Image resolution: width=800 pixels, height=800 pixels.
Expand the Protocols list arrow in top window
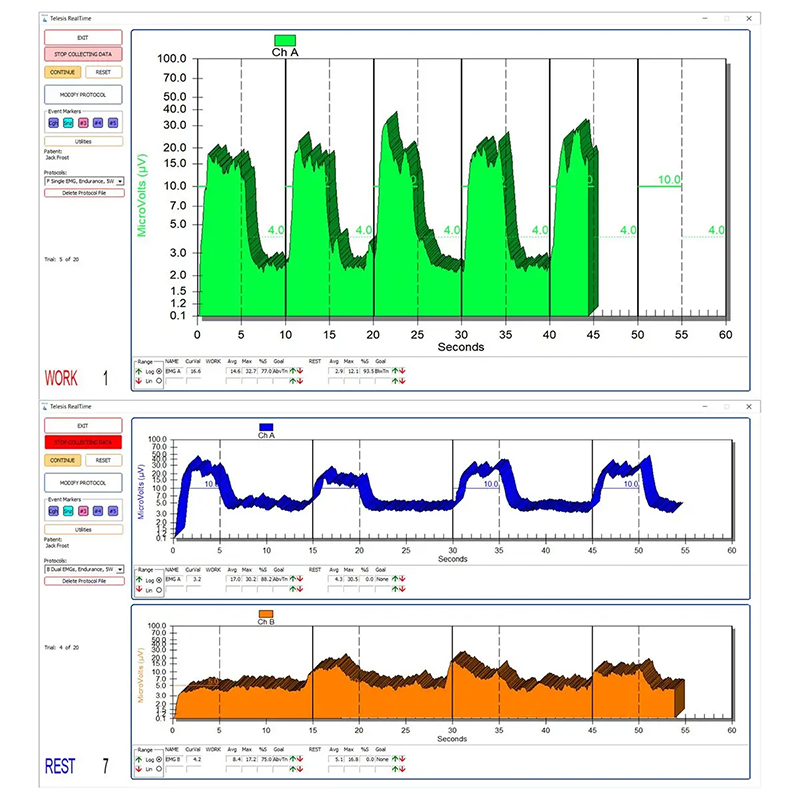tap(119, 181)
